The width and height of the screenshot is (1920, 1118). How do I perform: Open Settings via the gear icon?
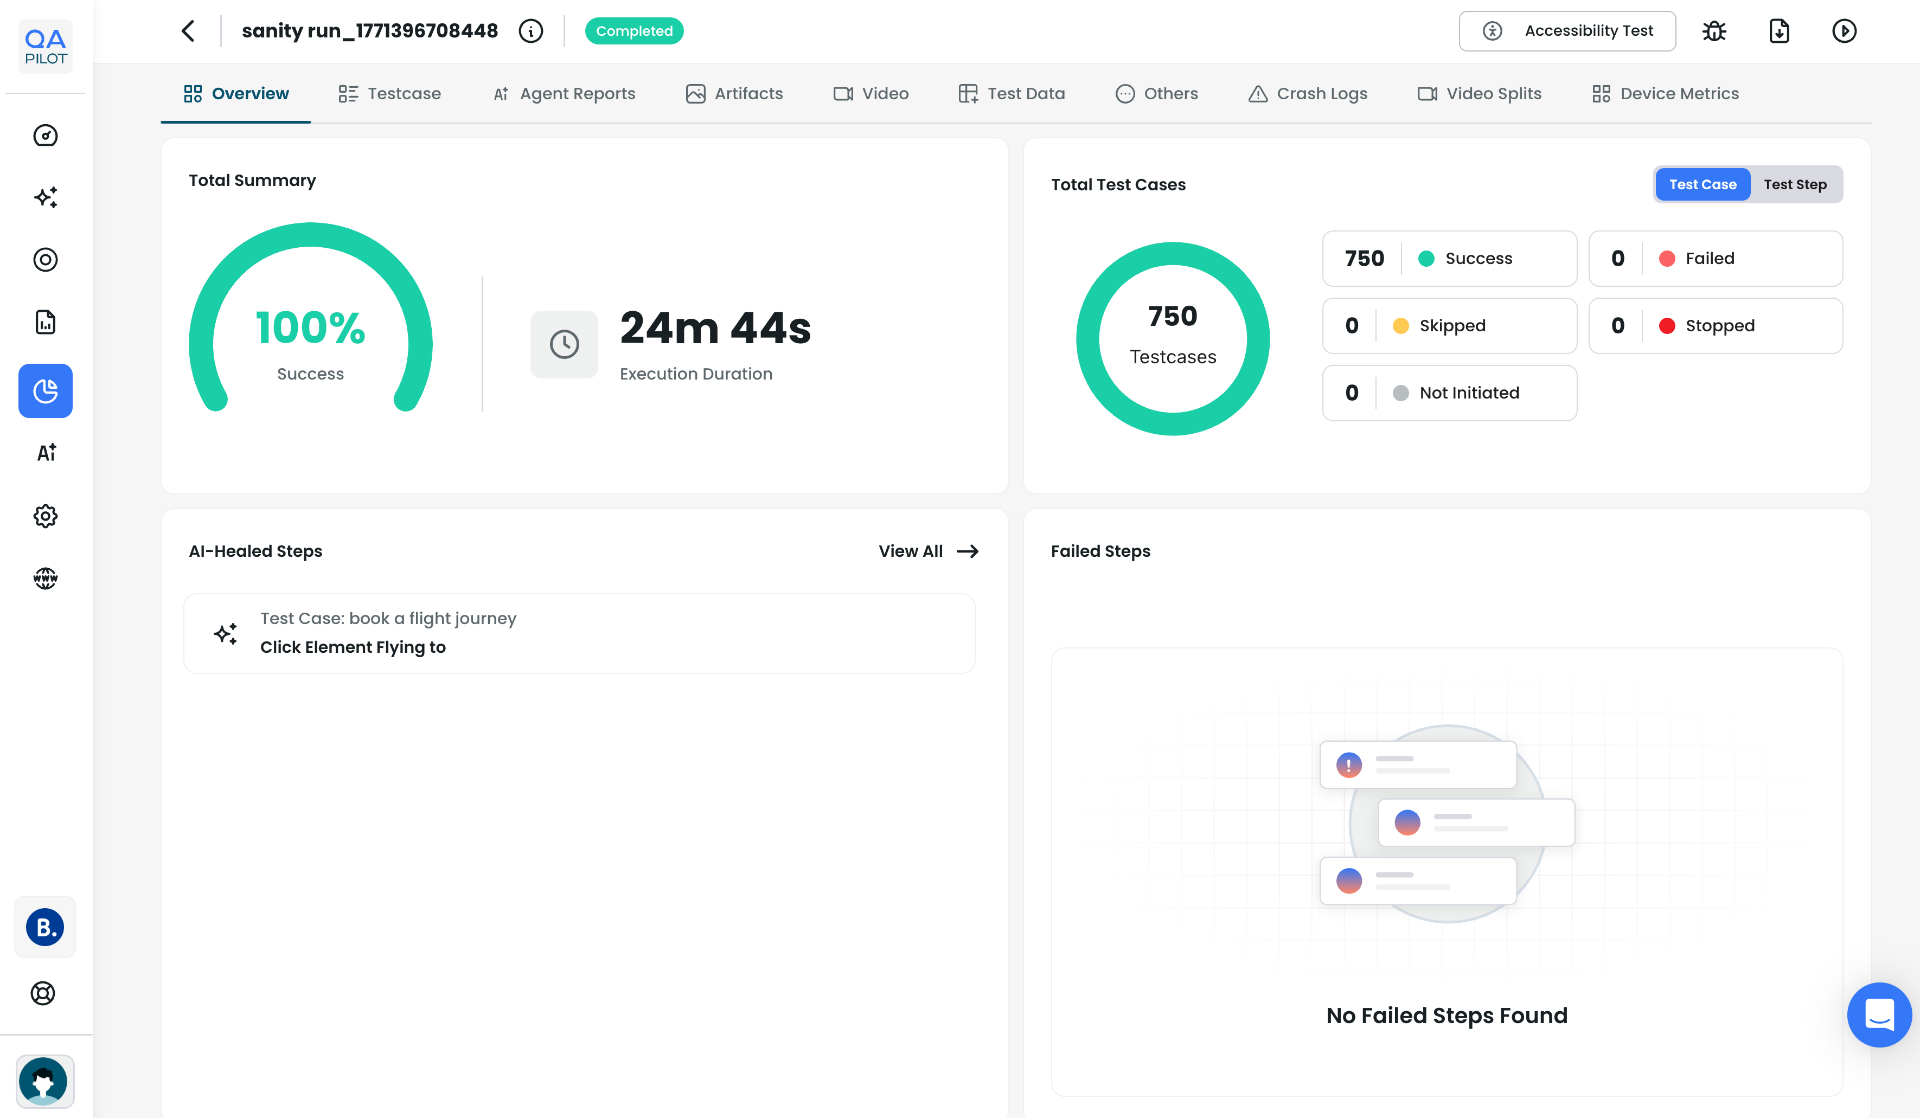(x=45, y=516)
